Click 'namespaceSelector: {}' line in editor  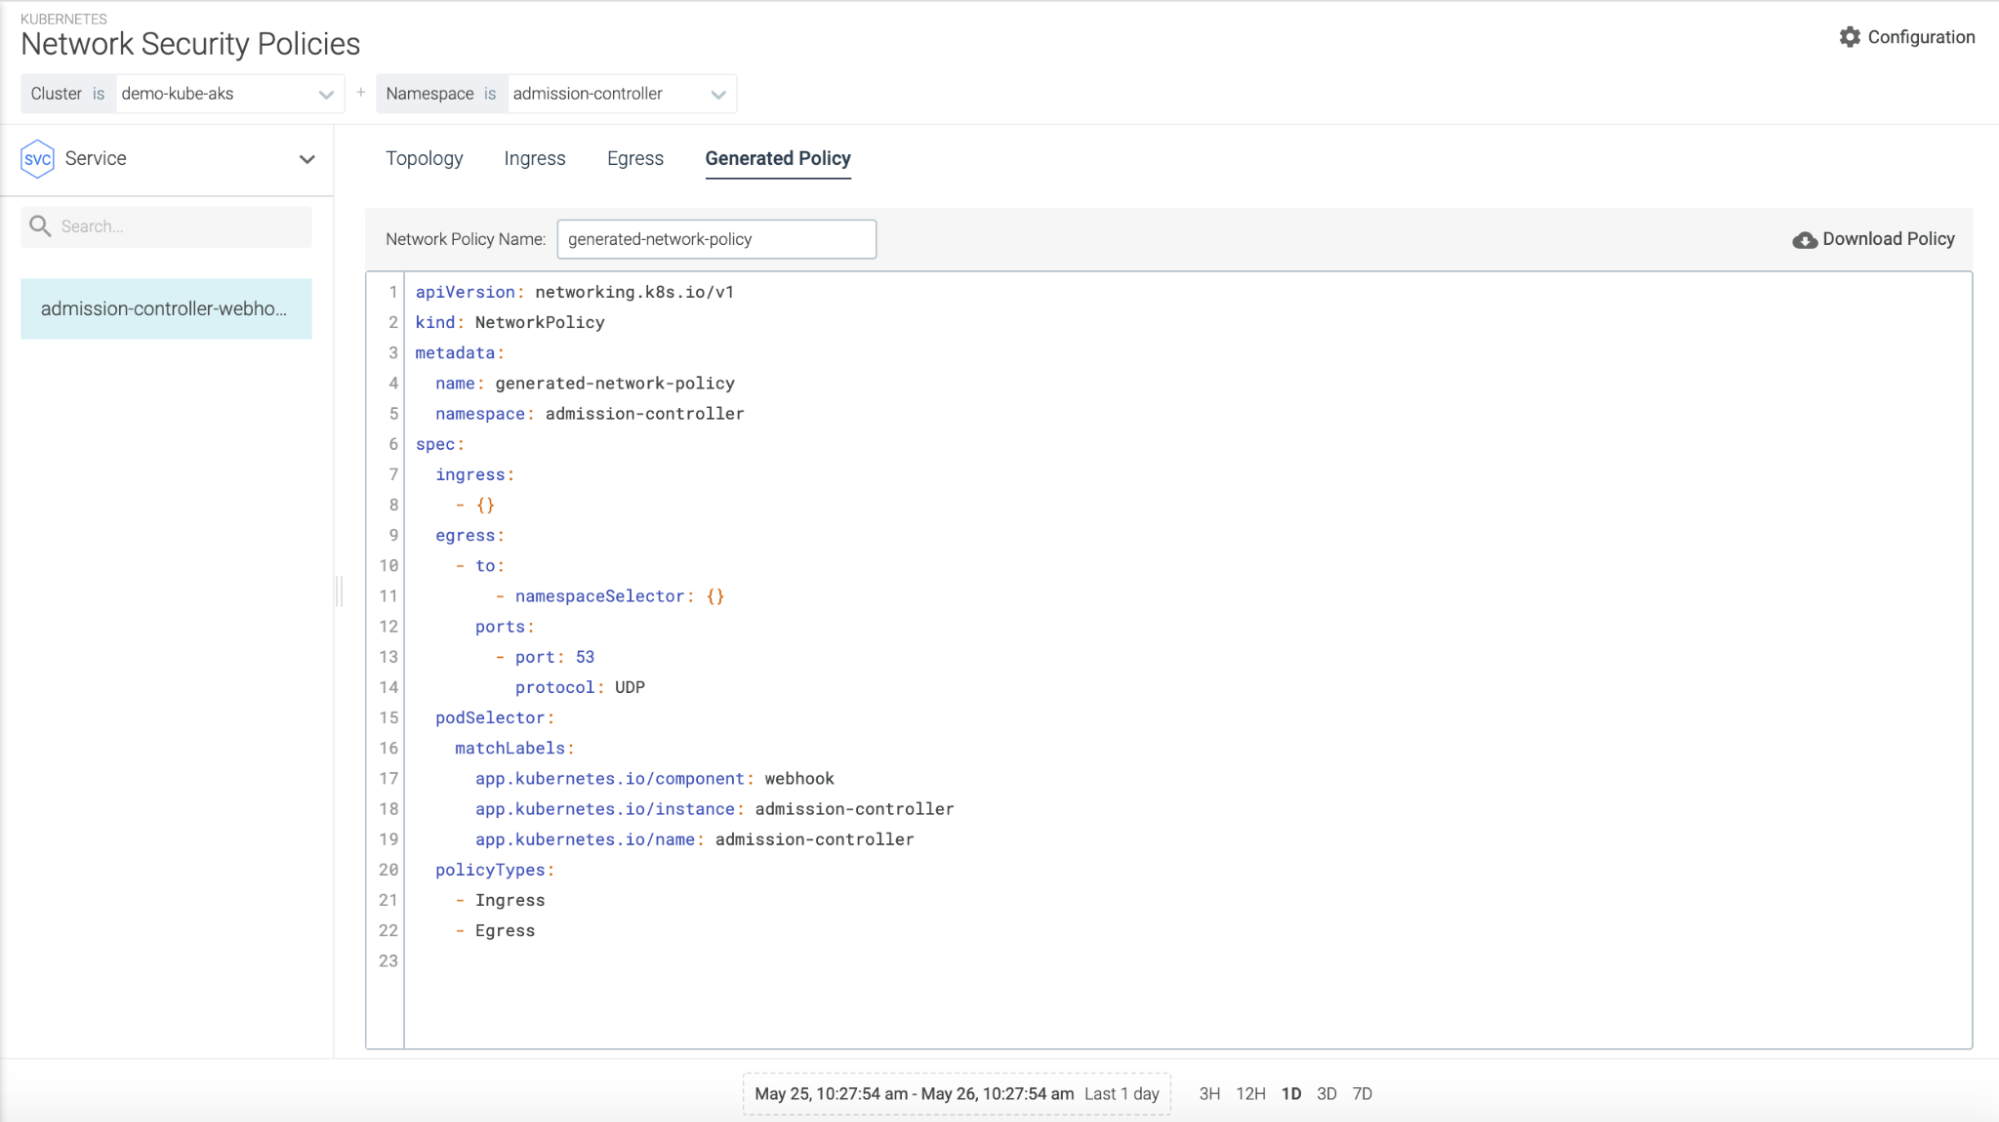click(610, 596)
